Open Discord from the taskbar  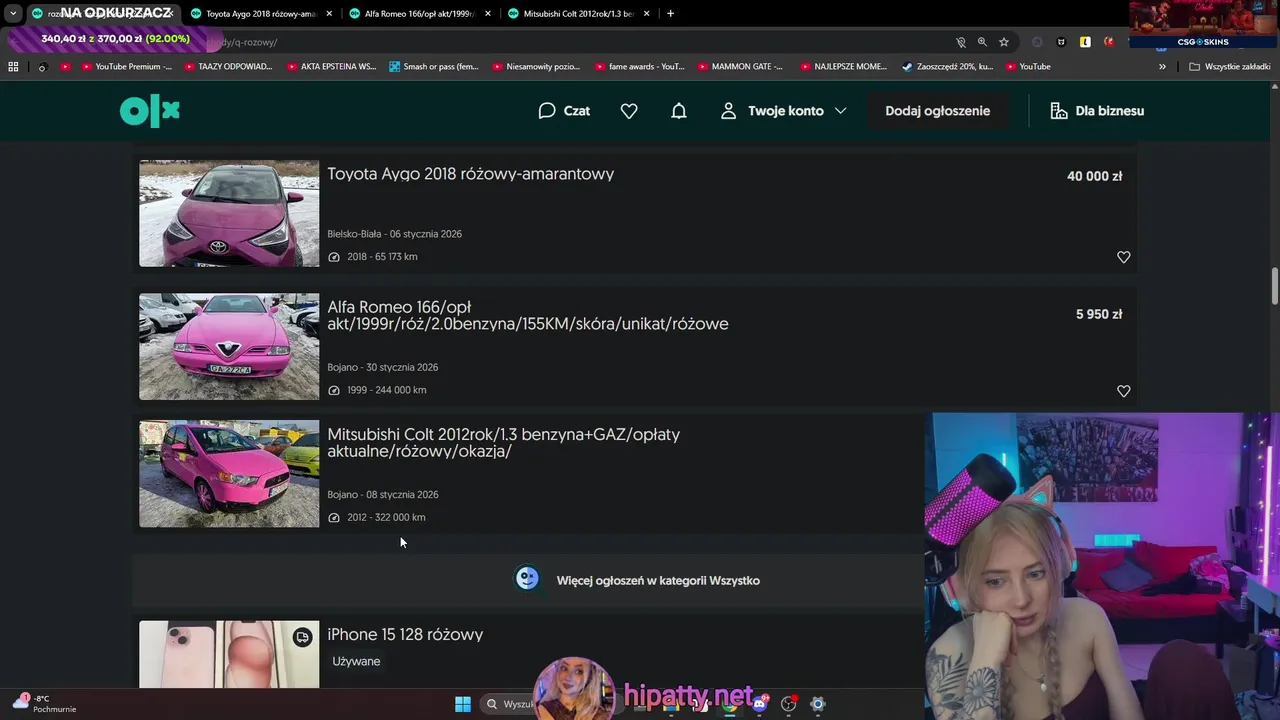point(759,704)
